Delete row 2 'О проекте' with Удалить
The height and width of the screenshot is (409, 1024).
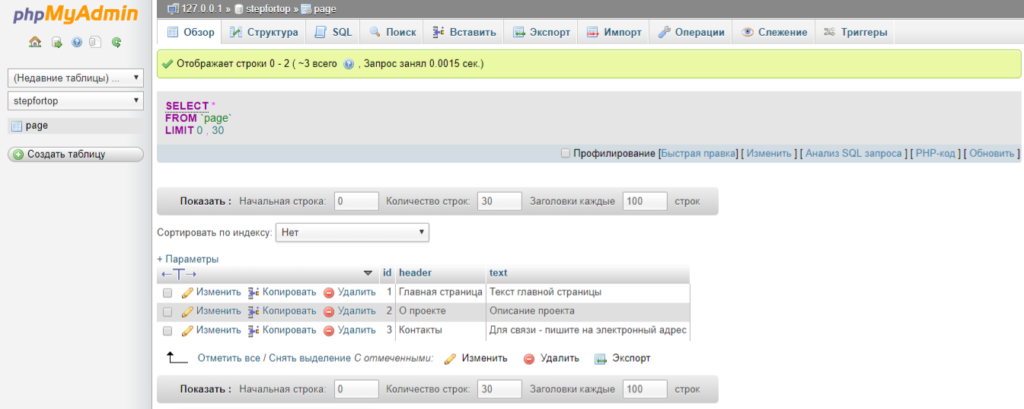pyautogui.click(x=349, y=311)
